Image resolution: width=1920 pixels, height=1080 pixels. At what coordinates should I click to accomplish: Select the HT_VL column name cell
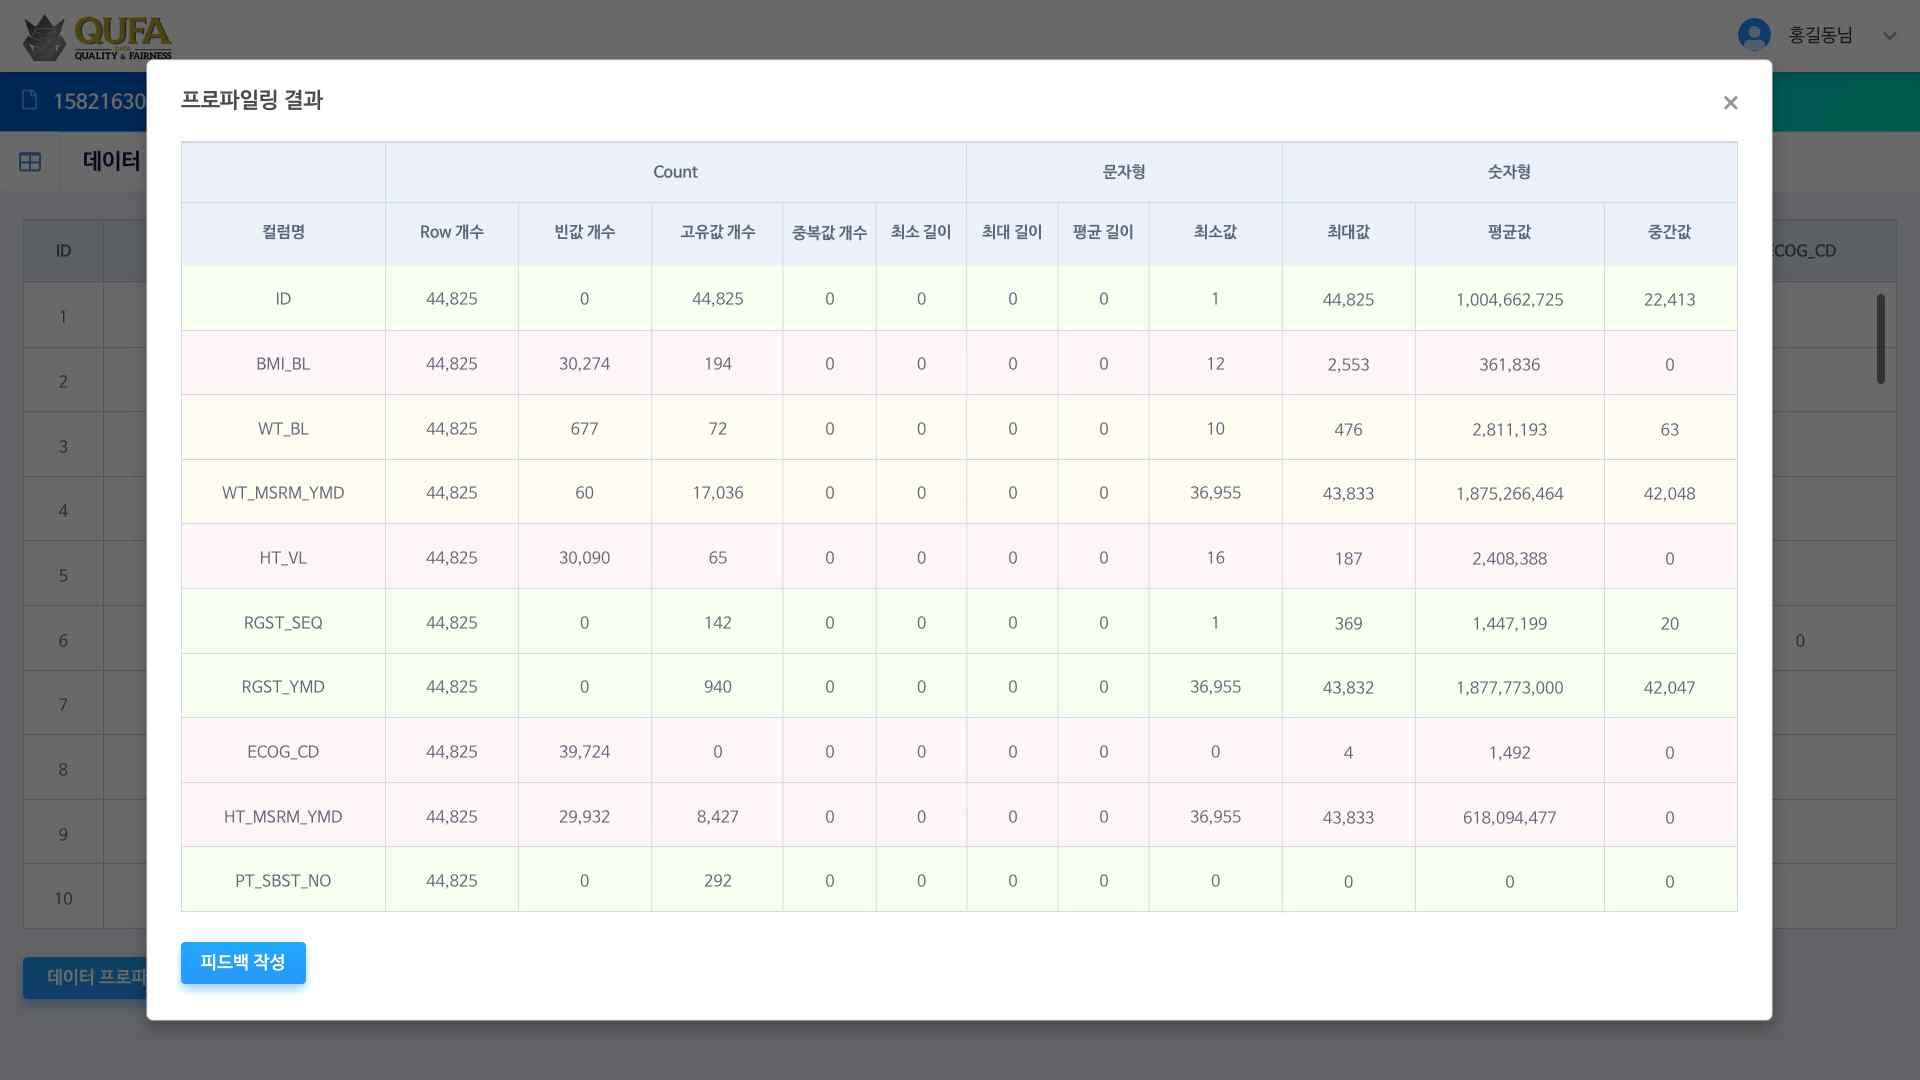pyautogui.click(x=283, y=558)
